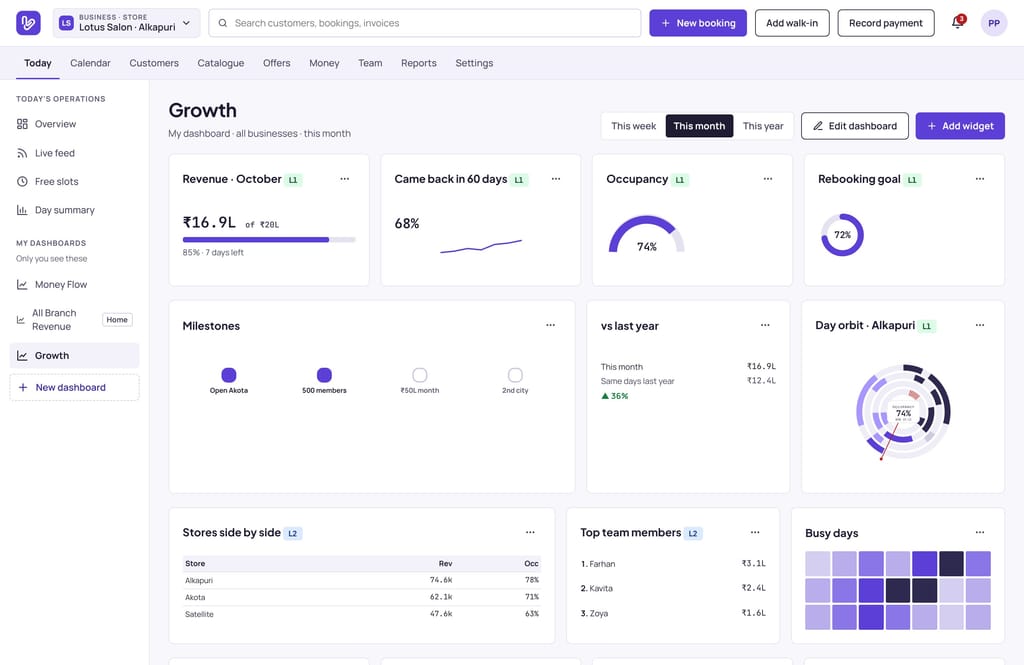
Task: Create a New dashboard
Action: tap(74, 387)
